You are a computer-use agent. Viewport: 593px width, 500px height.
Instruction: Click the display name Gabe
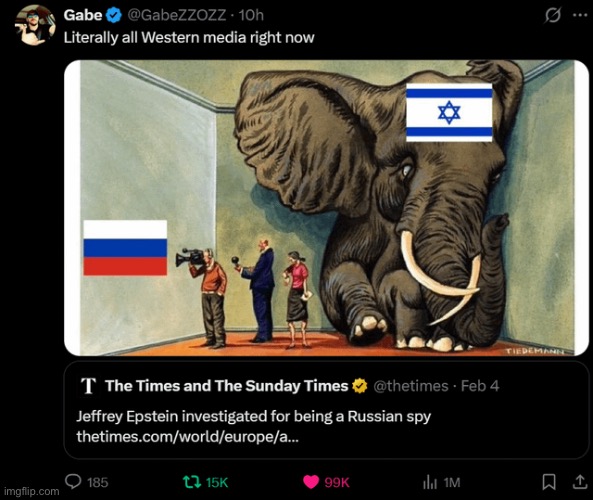click(x=83, y=15)
